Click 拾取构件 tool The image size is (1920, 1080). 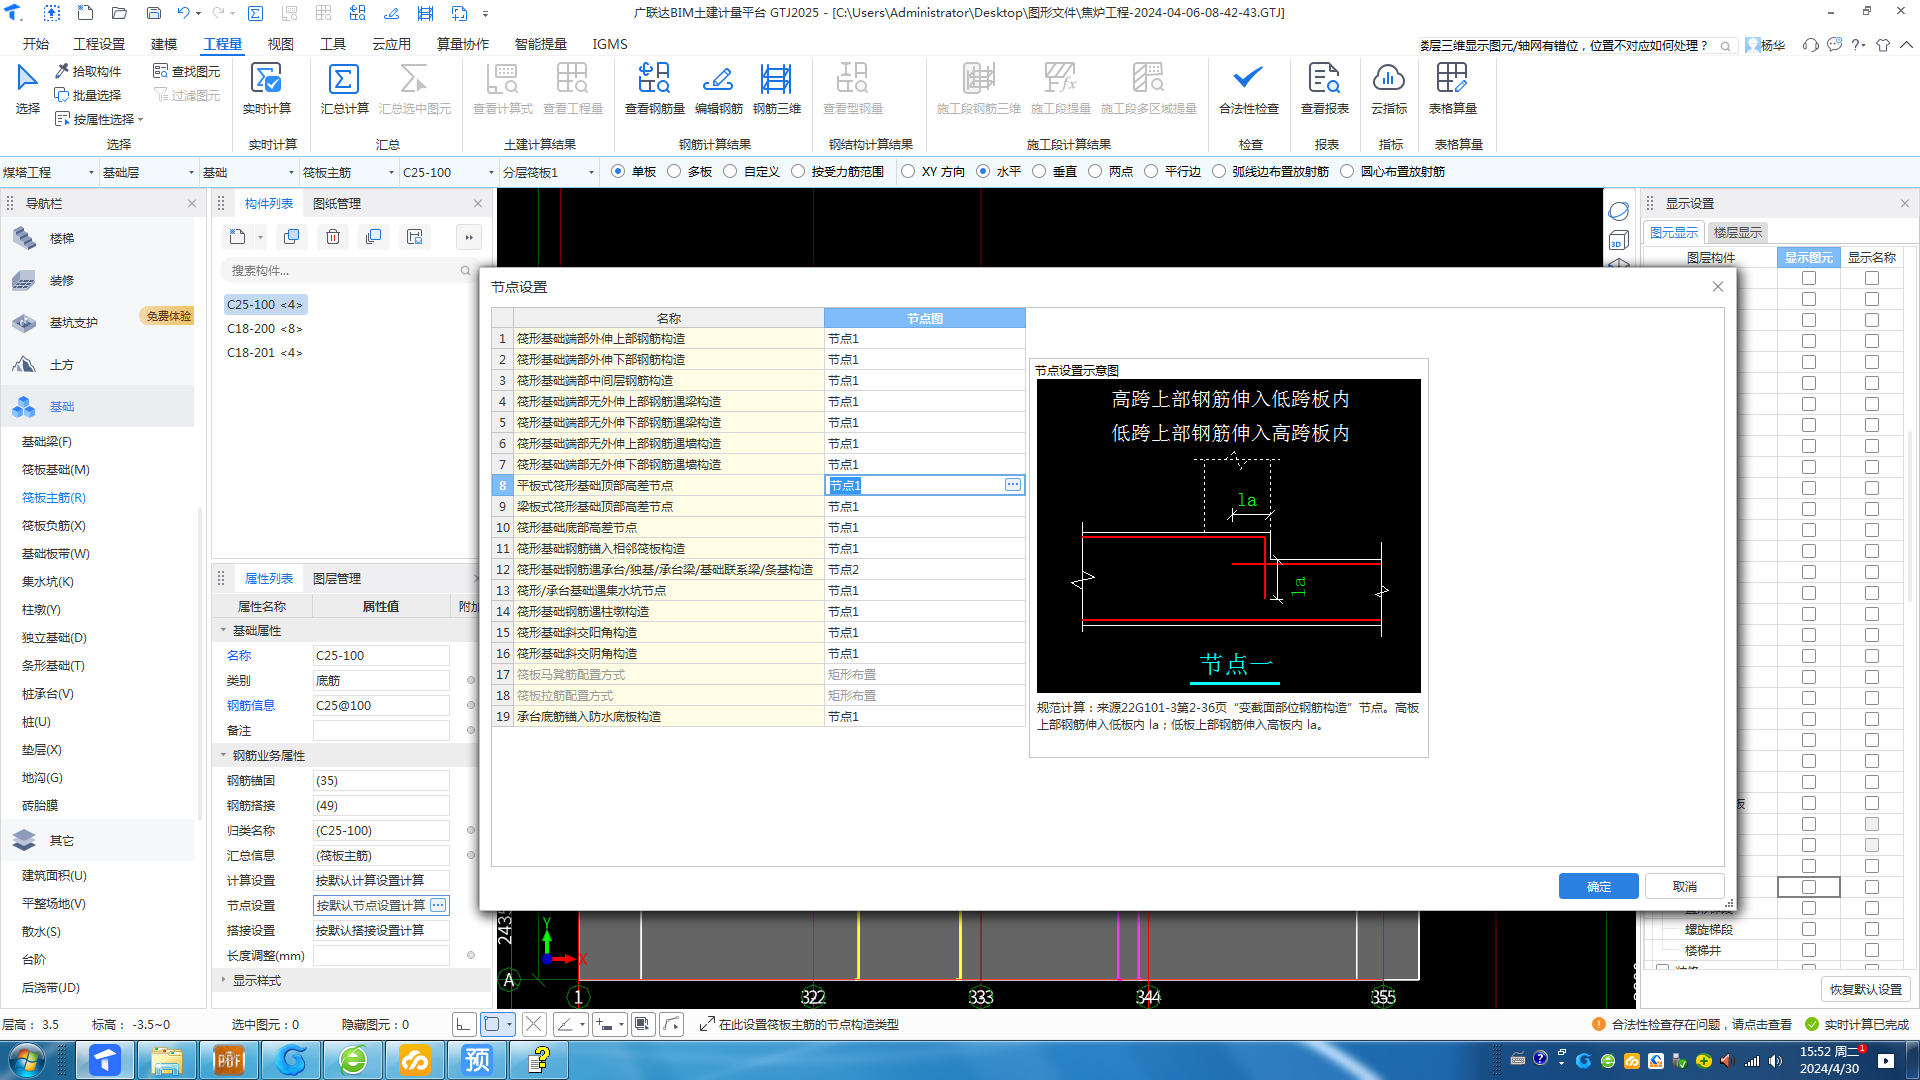click(88, 71)
